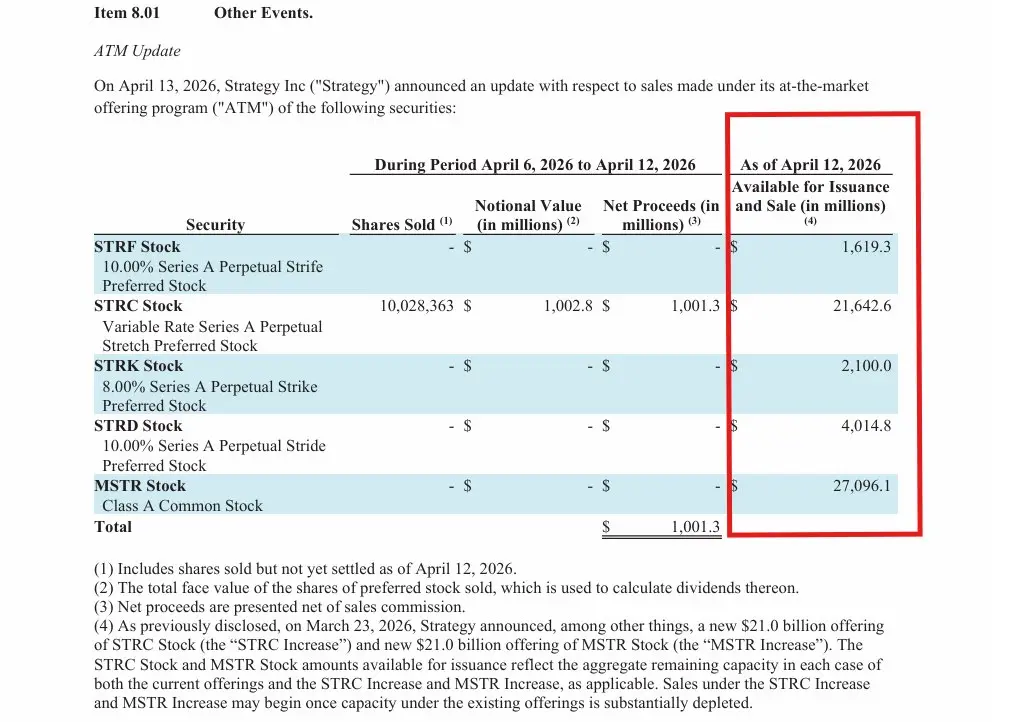This screenshot has width=1017, height=722.
Task: Click MSTR available amount '27,096.1'
Action: click(862, 486)
